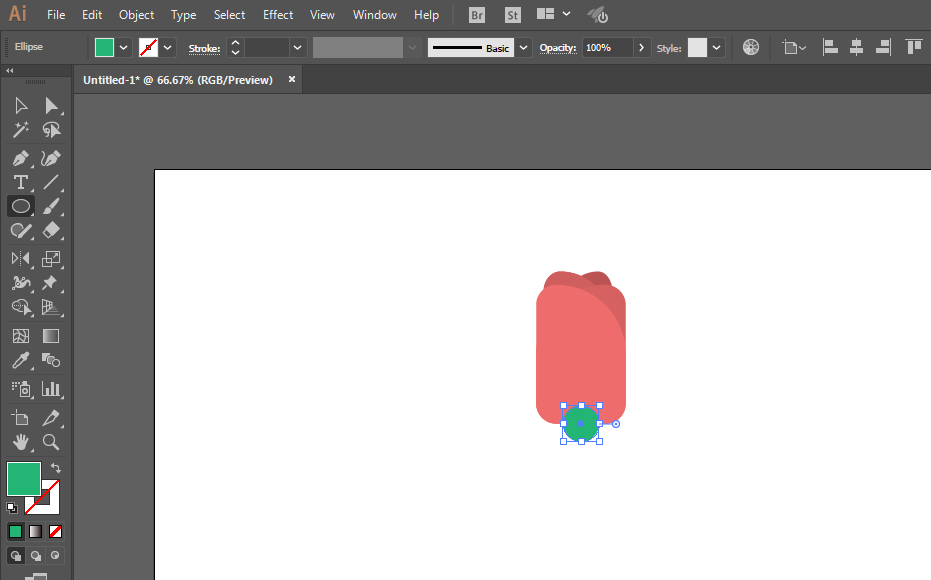This screenshot has height=580, width=931.
Task: Click the Opacity label link
Action: point(558,48)
